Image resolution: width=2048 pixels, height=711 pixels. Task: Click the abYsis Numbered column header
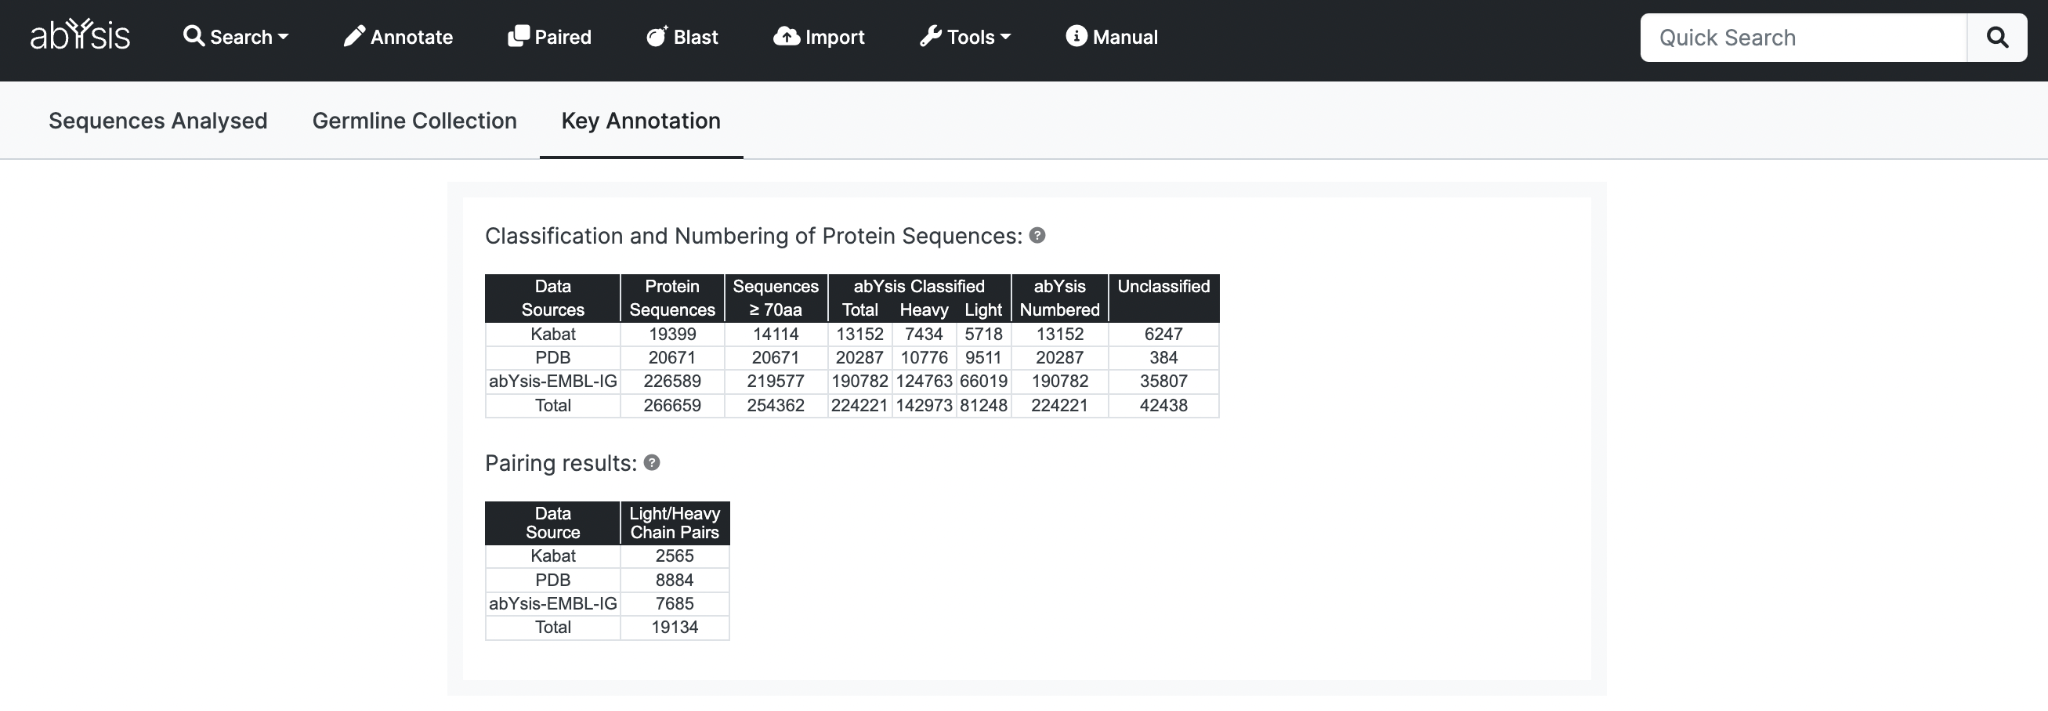click(x=1060, y=298)
